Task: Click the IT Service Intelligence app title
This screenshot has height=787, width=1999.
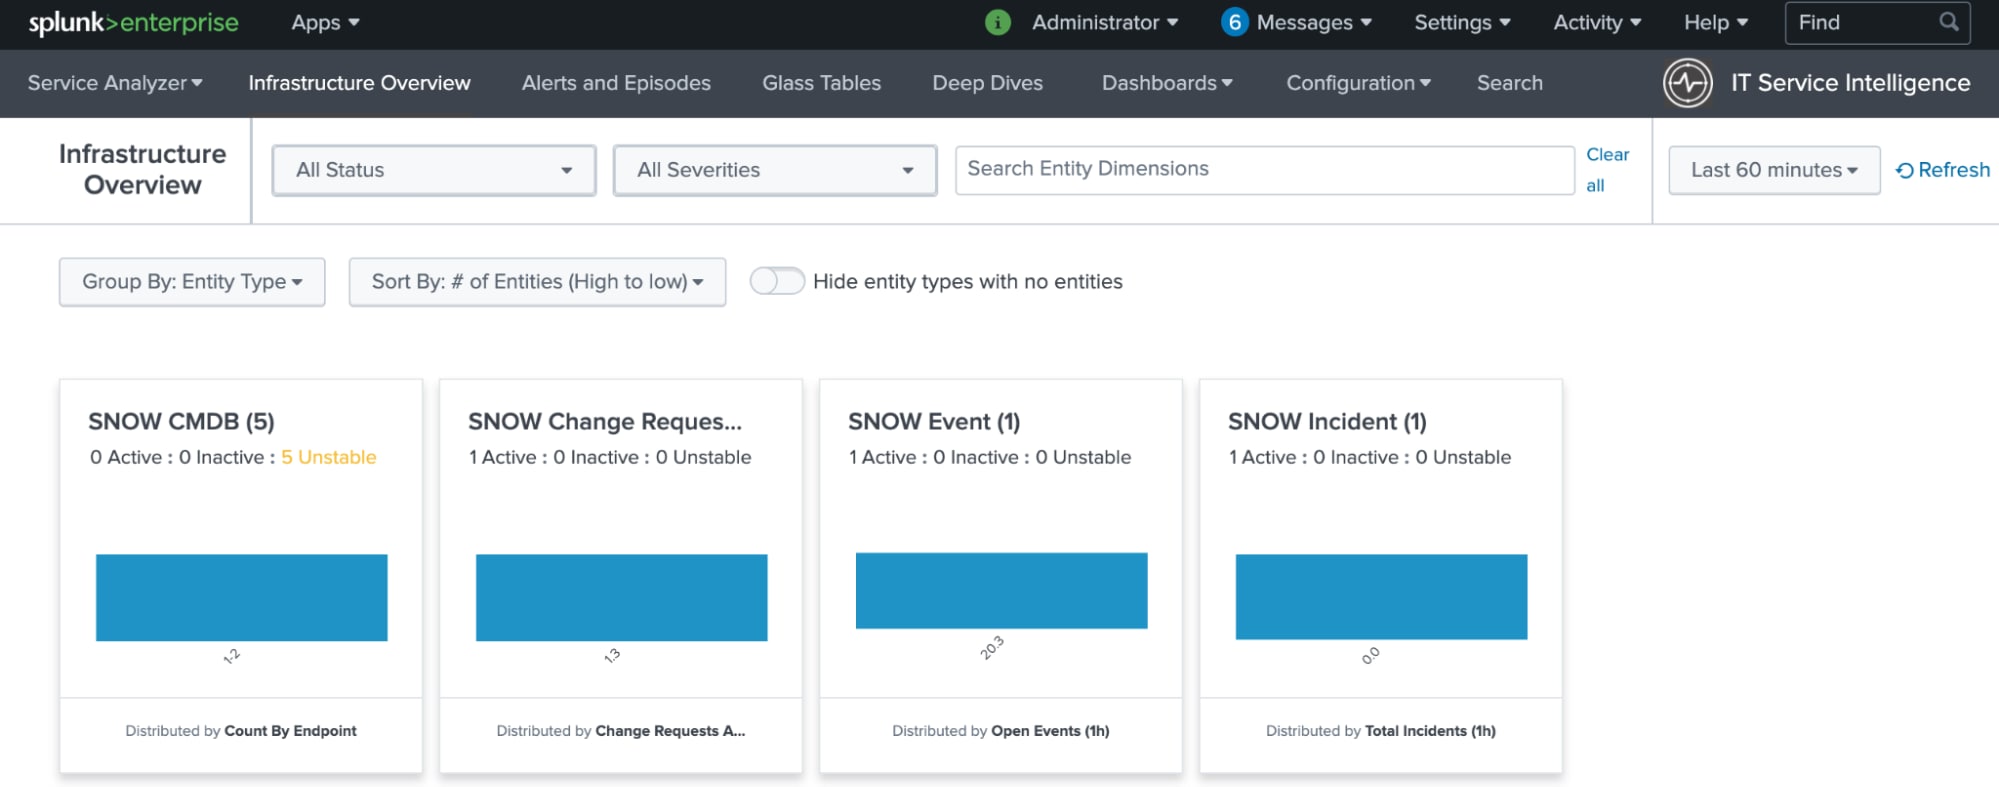Action: click(x=1850, y=83)
